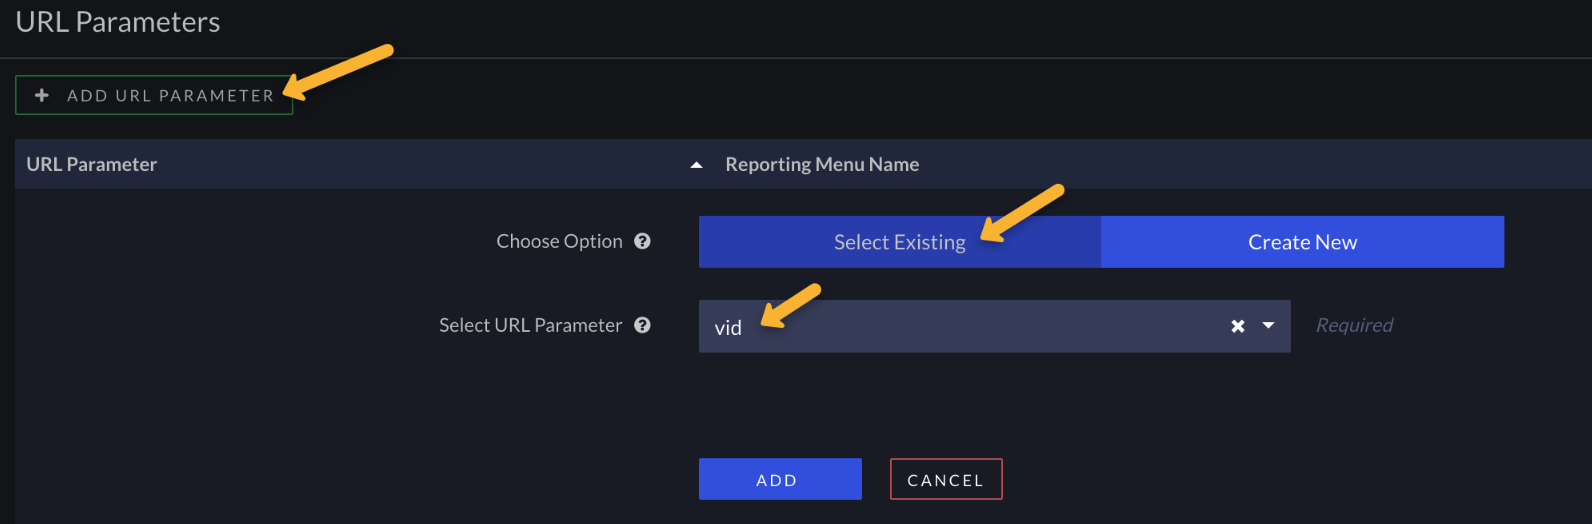
Task: Click the 'Select URL Parameter' field label
Action: (530, 325)
